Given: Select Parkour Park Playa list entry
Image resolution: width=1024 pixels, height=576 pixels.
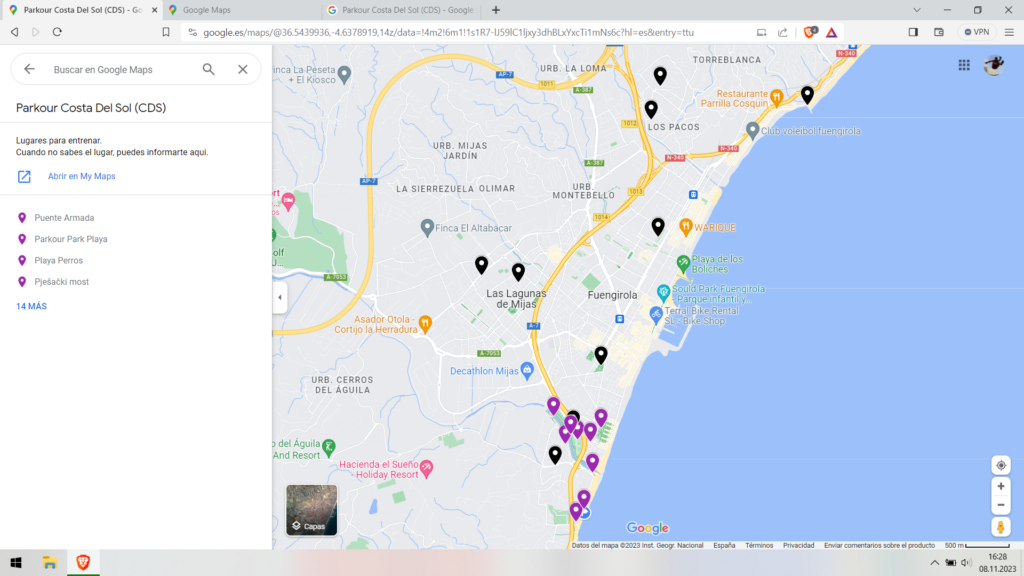Looking at the screenshot, I should coord(70,239).
